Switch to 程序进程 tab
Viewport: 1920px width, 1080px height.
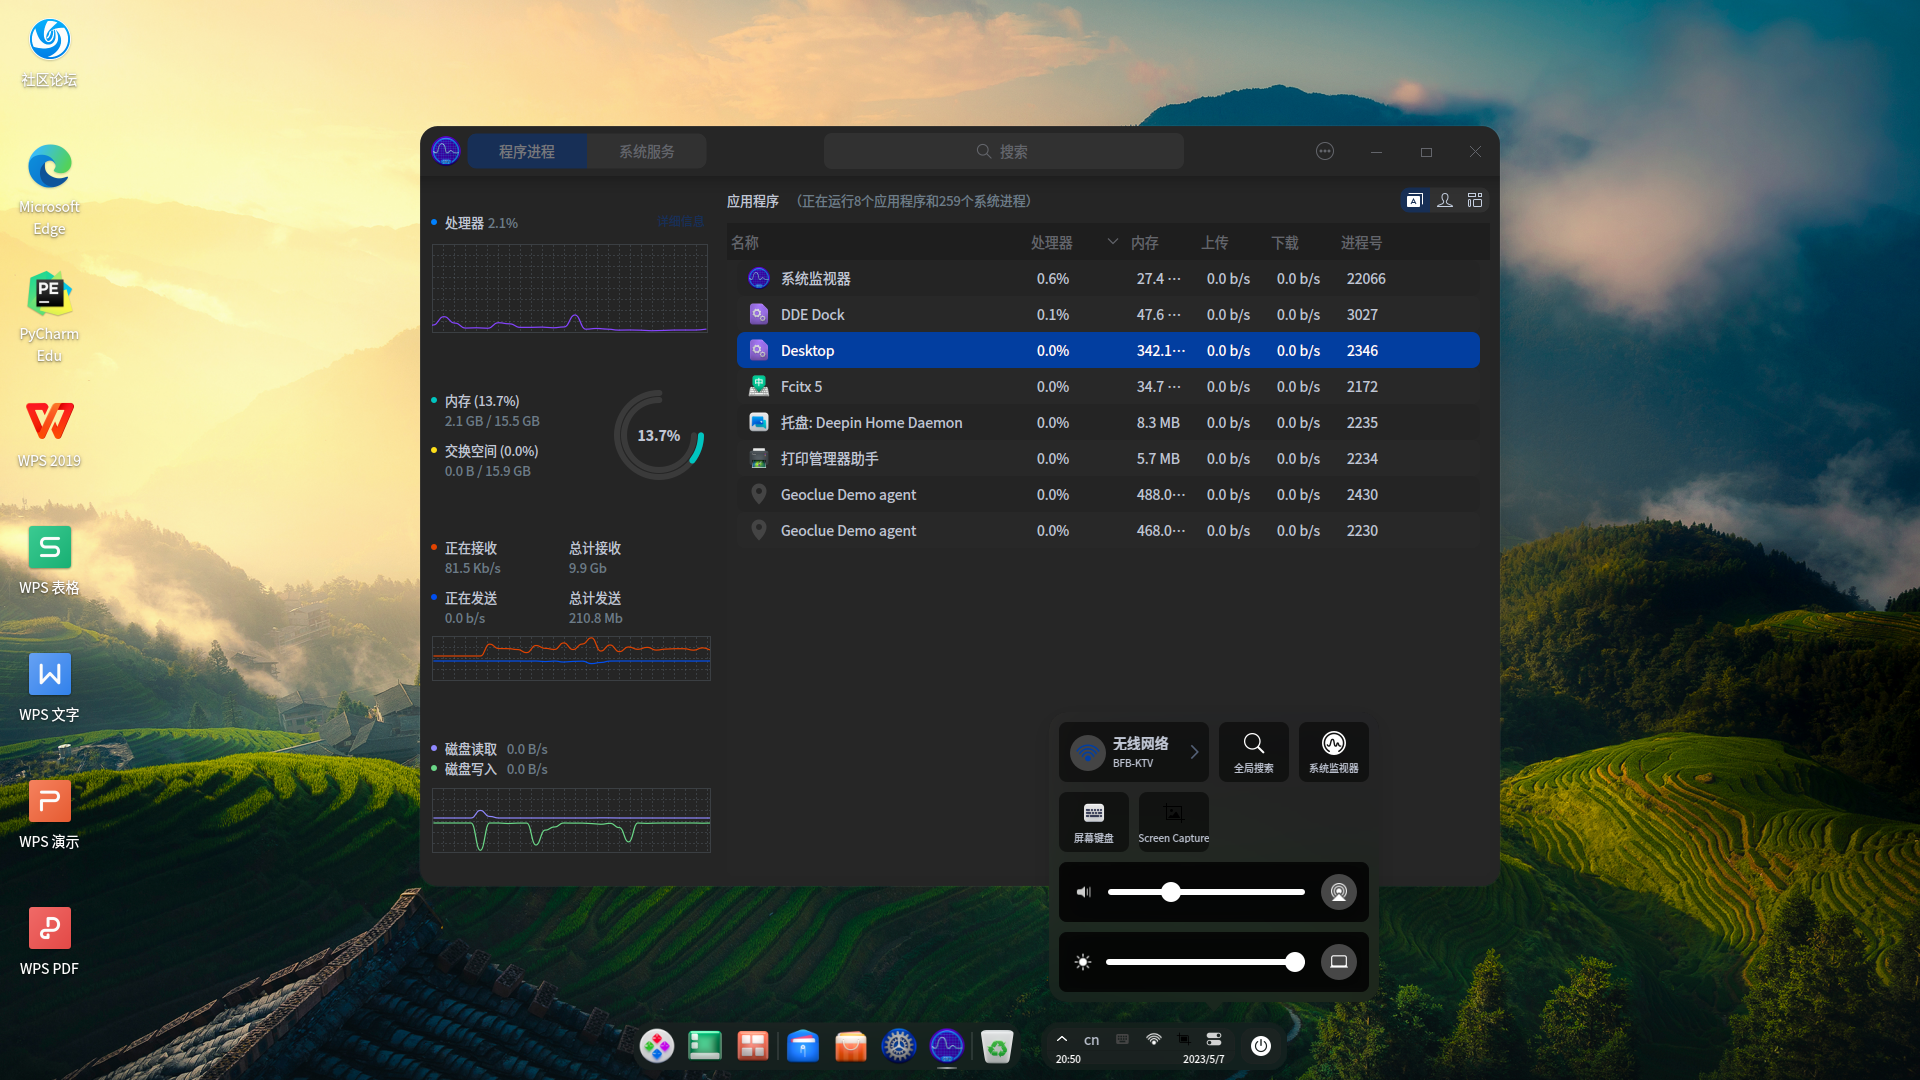point(527,152)
